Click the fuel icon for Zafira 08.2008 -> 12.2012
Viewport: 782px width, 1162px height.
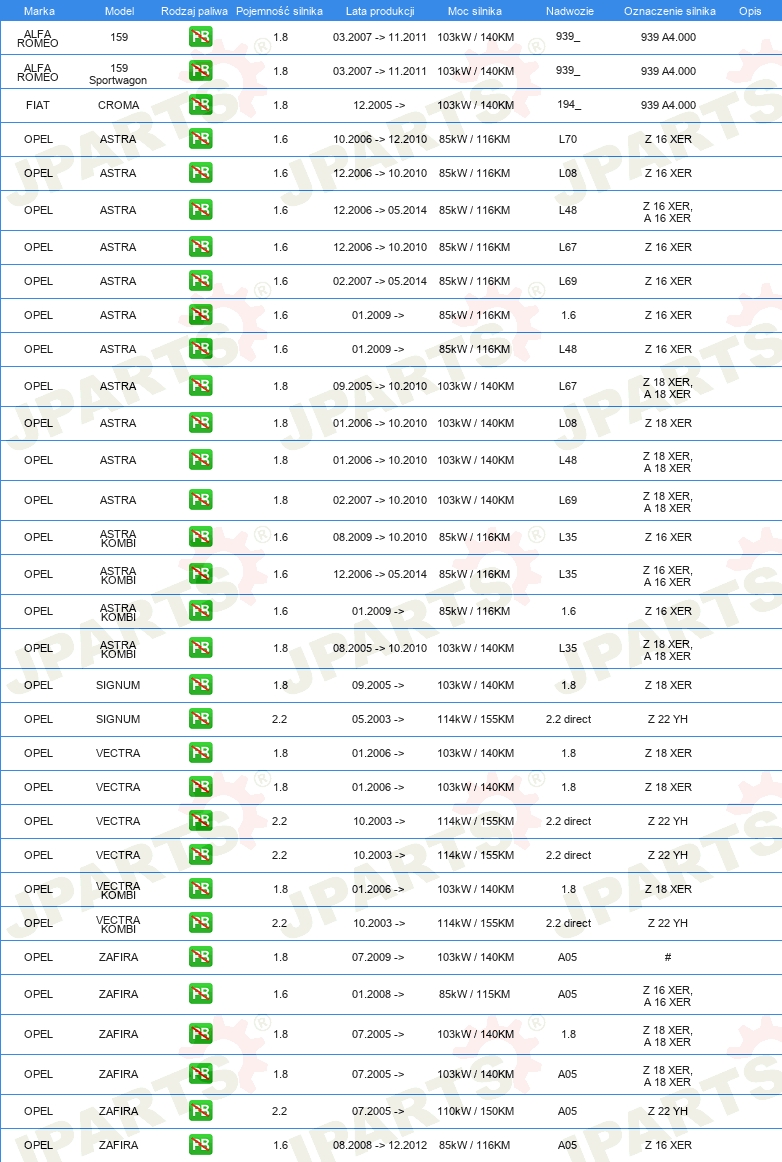pyautogui.click(x=200, y=1146)
